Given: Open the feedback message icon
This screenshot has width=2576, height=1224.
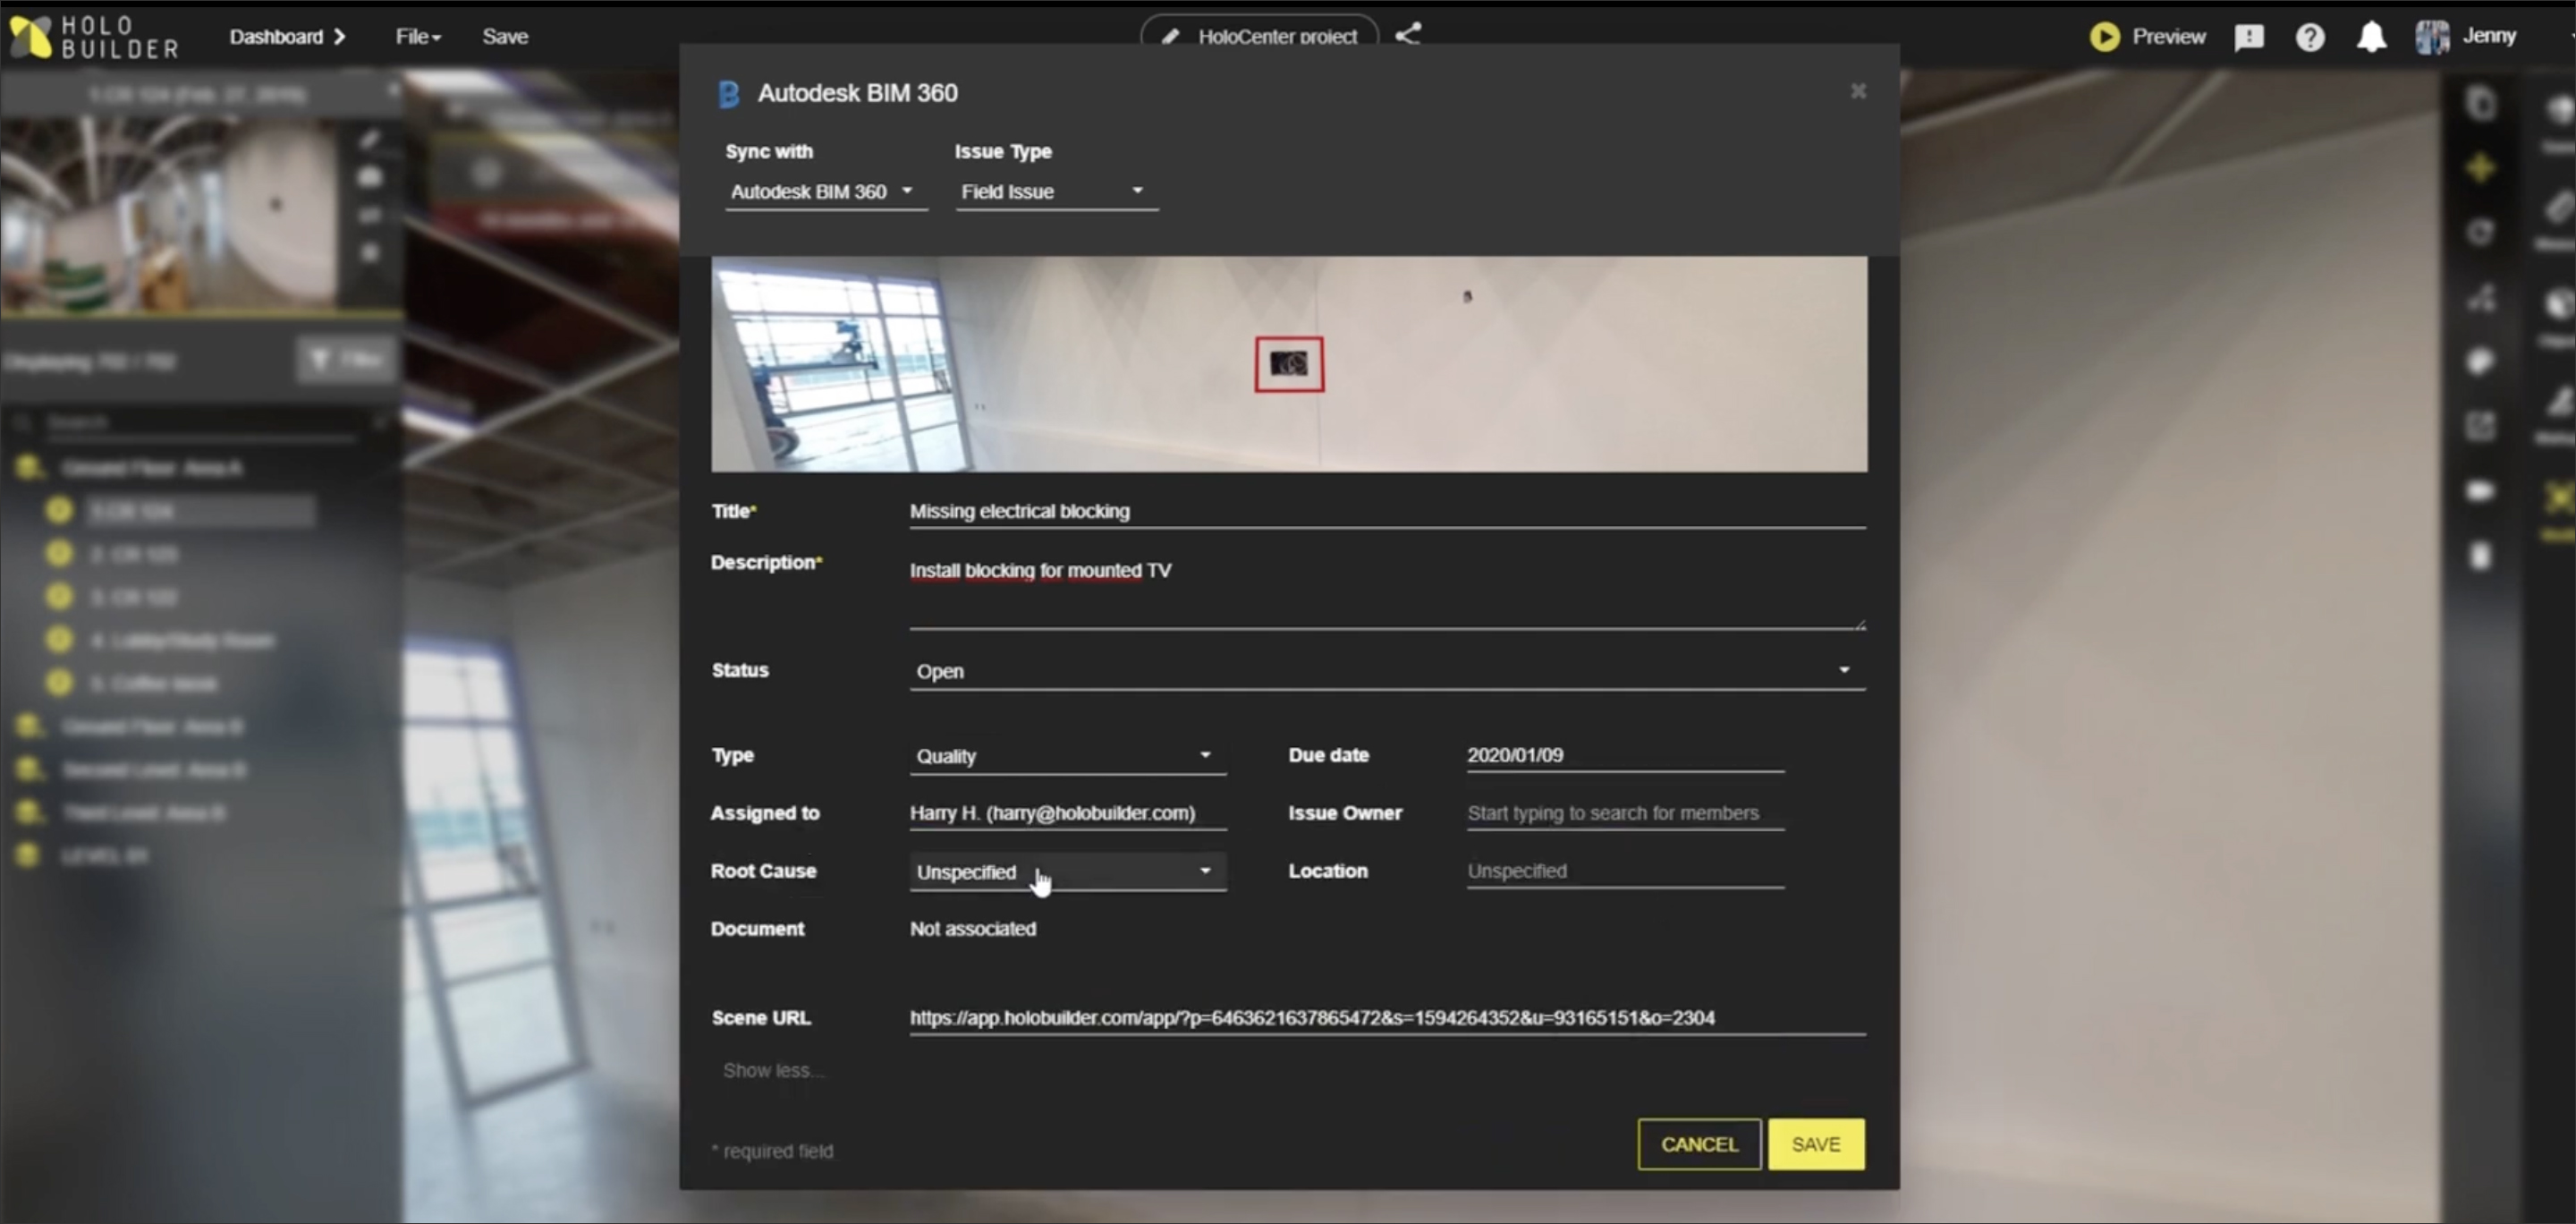Looking at the screenshot, I should point(2249,38).
